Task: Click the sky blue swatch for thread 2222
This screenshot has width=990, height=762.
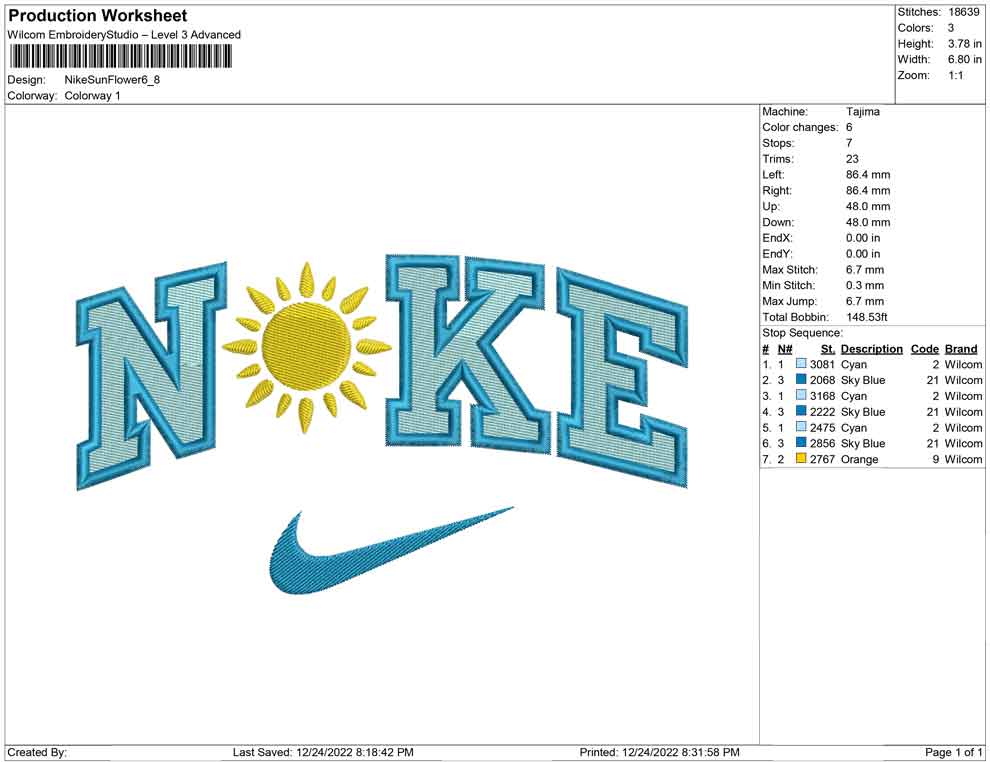Action: click(801, 411)
